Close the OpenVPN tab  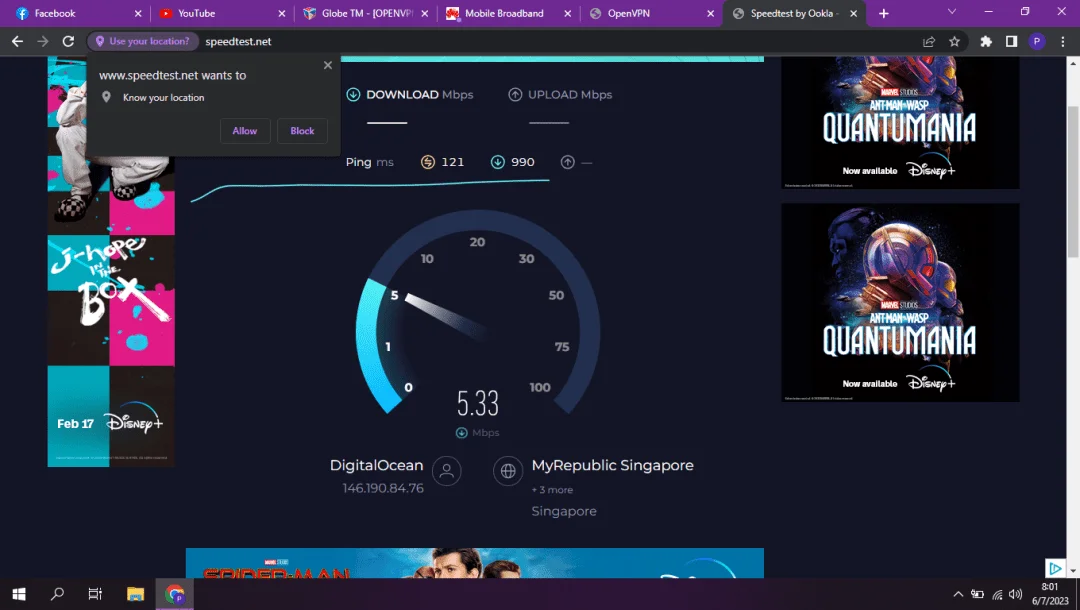pos(711,13)
